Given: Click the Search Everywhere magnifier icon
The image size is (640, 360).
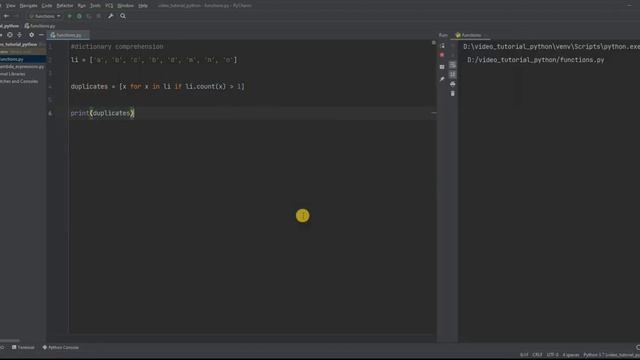Looking at the screenshot, I should pos(123,16).
